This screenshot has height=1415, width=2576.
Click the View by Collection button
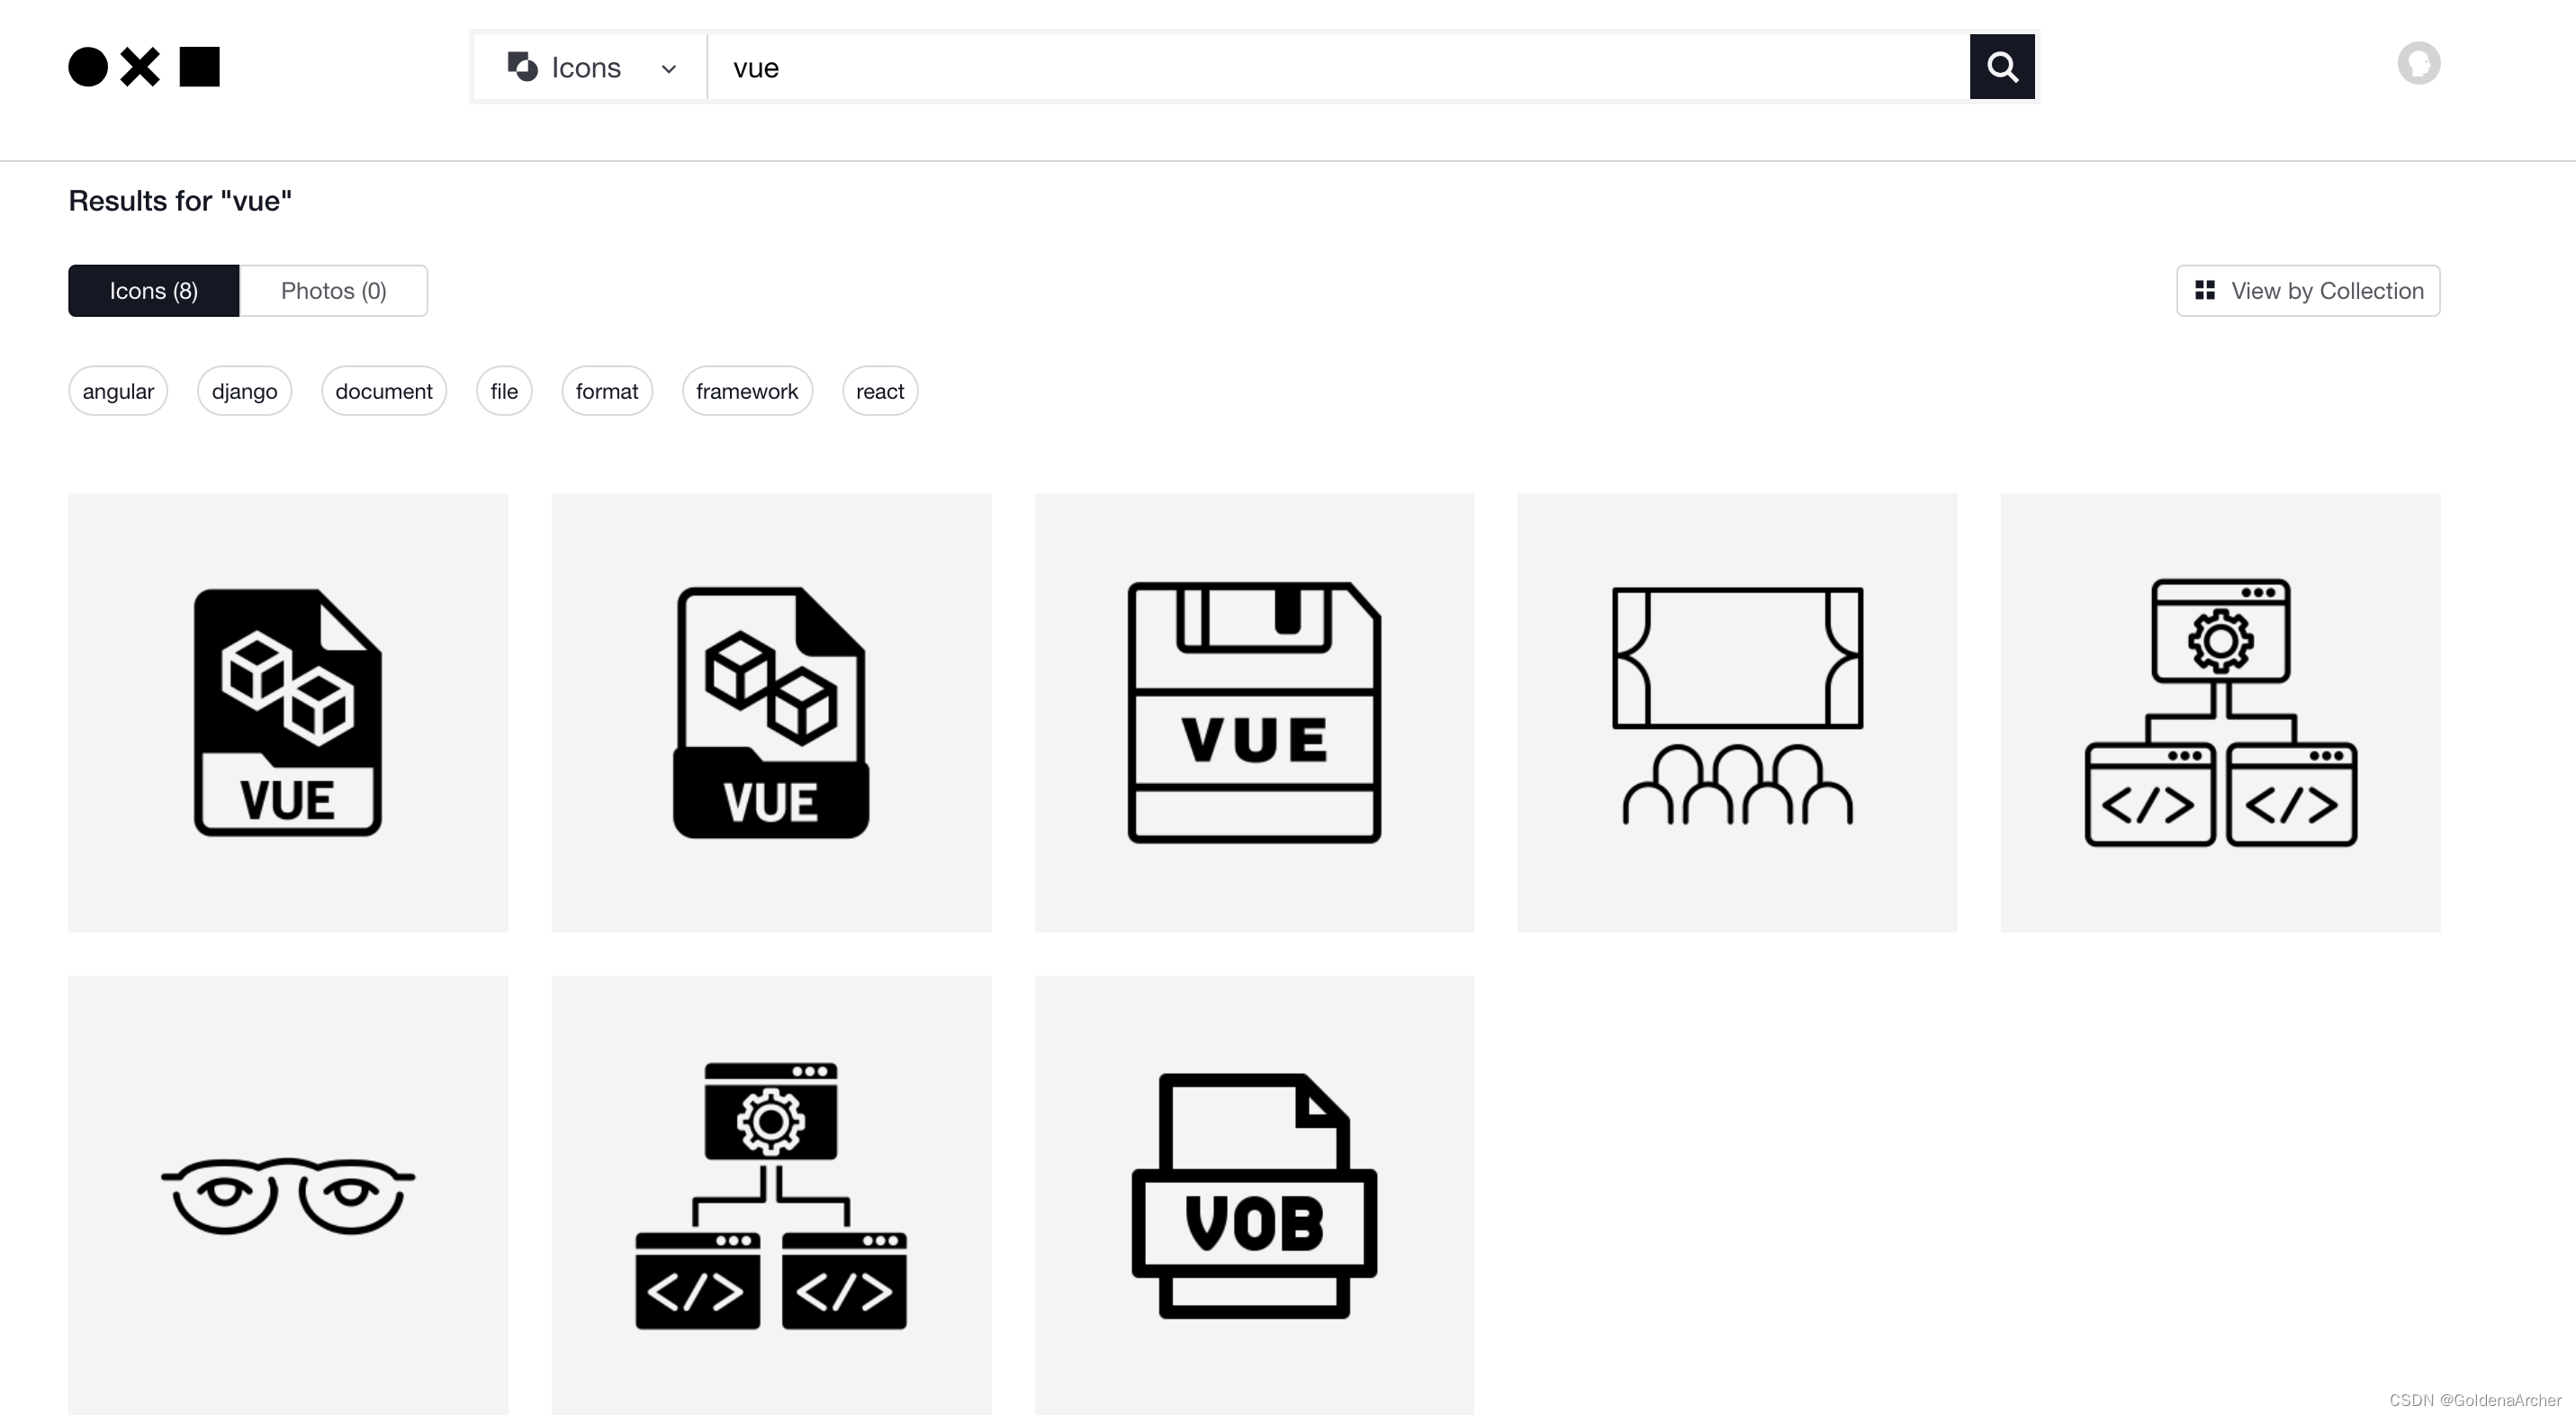pos(2308,289)
